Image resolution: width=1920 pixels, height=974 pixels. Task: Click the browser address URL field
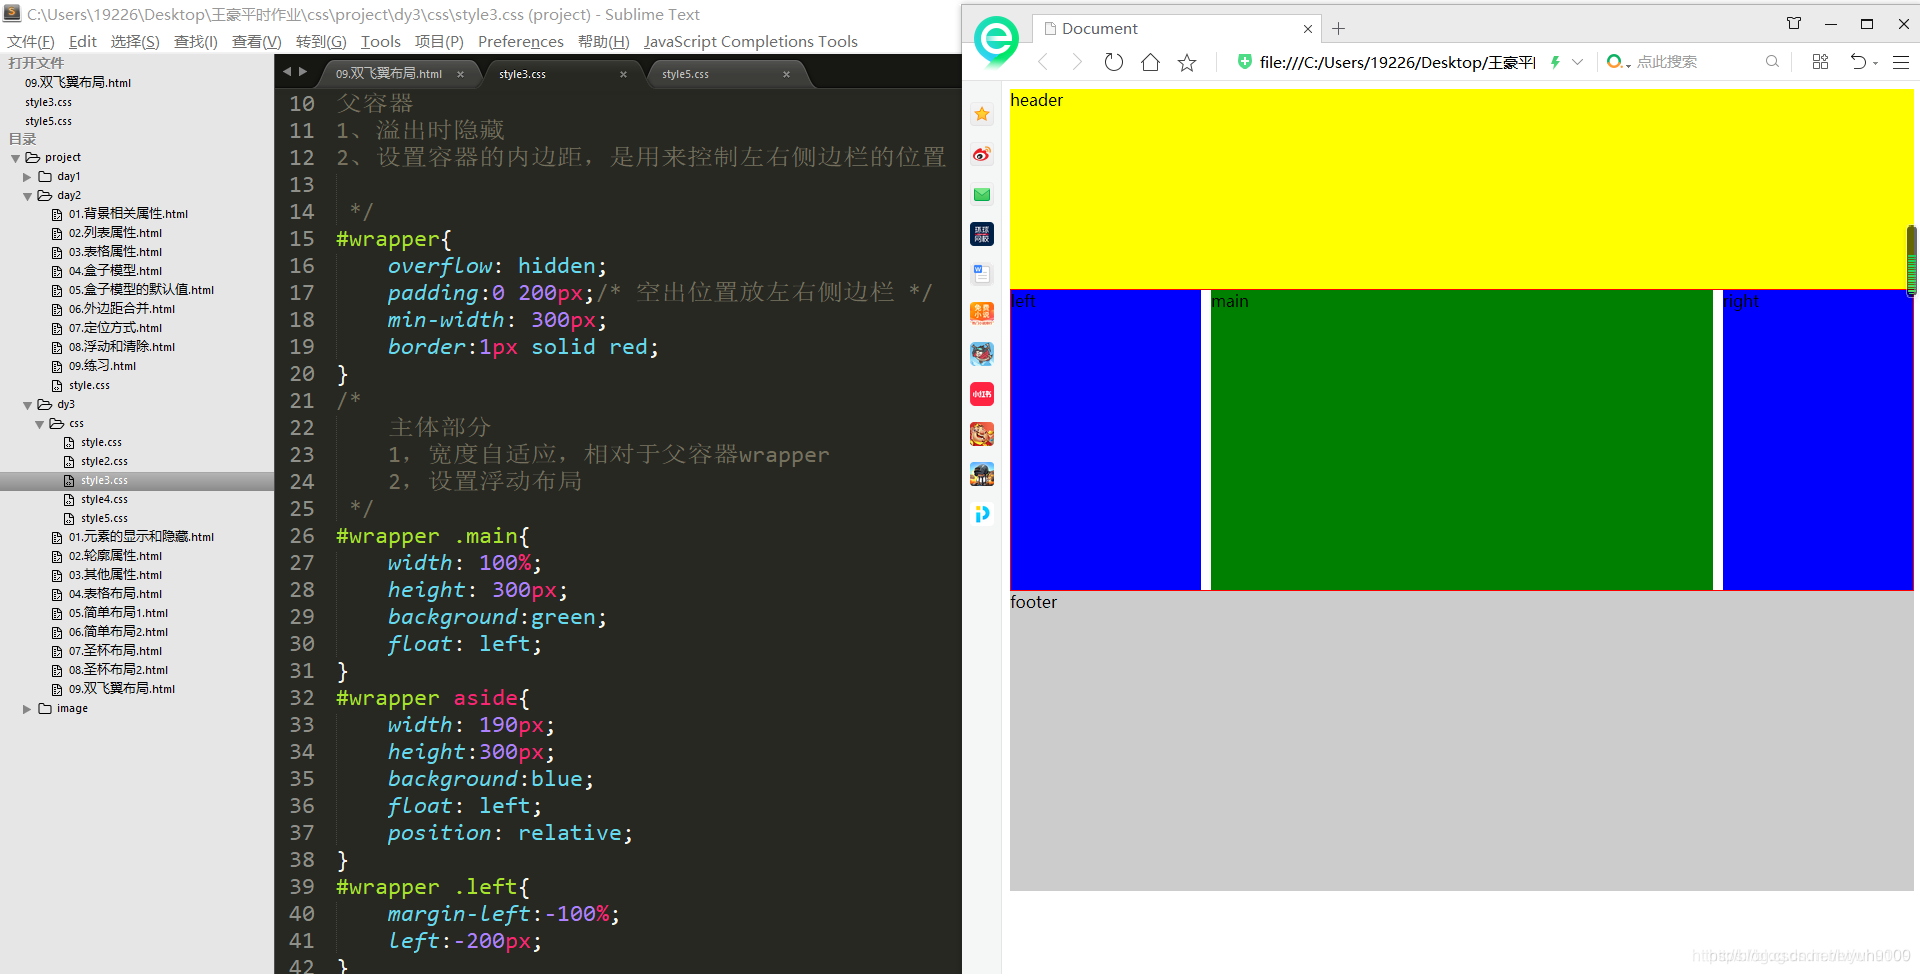point(1397,62)
